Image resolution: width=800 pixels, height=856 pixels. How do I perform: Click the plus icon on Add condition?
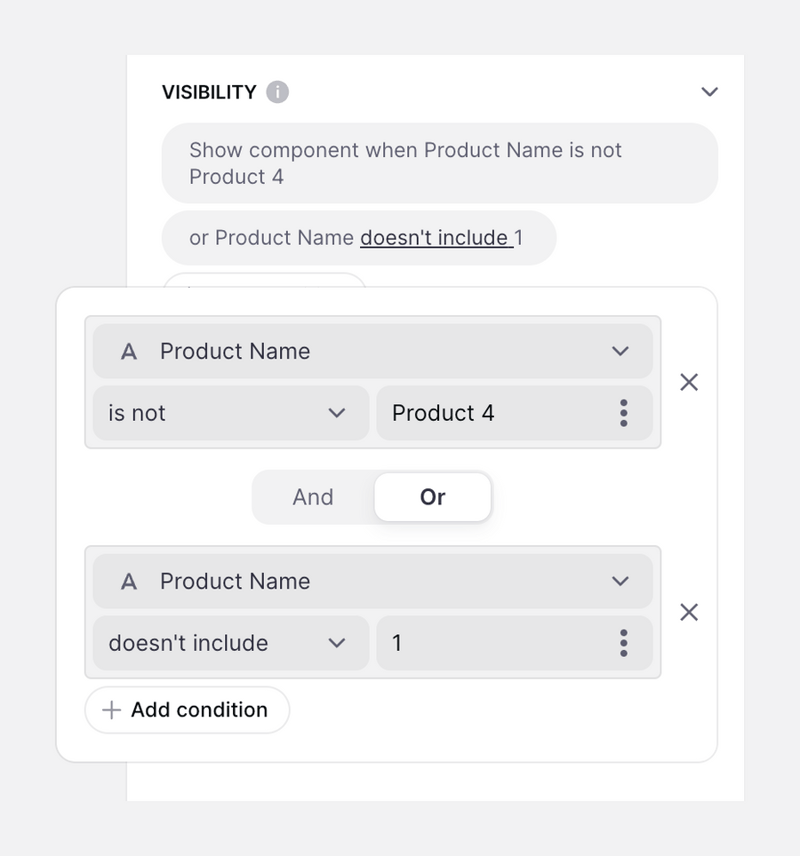click(x=112, y=710)
